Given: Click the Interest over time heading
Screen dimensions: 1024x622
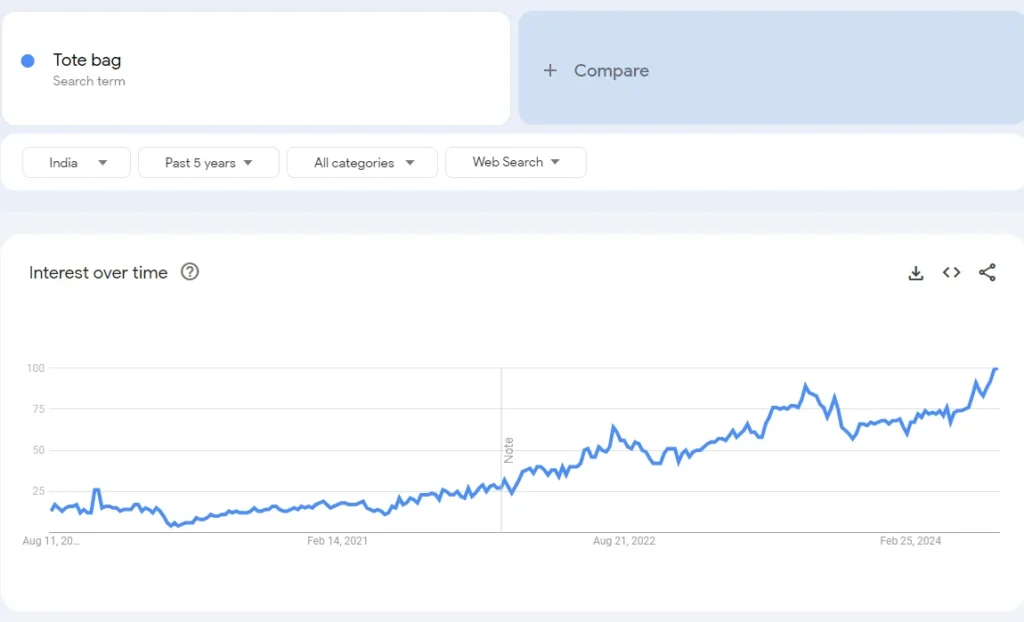Looking at the screenshot, I should pos(100,272).
